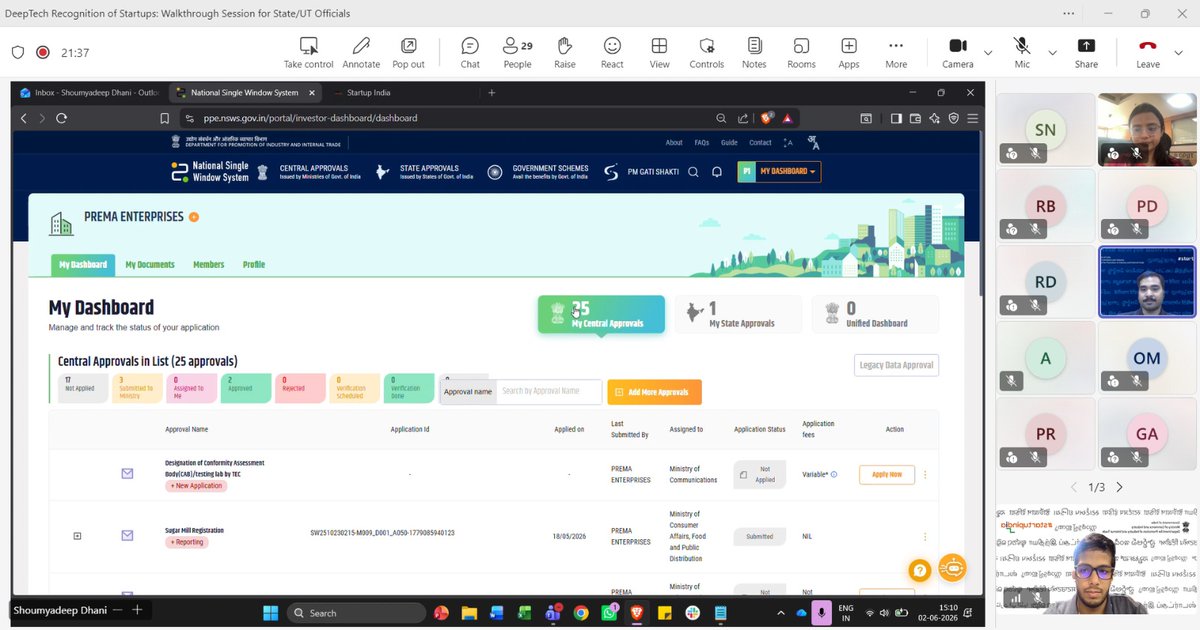Go to next participant page arrow

1119,487
